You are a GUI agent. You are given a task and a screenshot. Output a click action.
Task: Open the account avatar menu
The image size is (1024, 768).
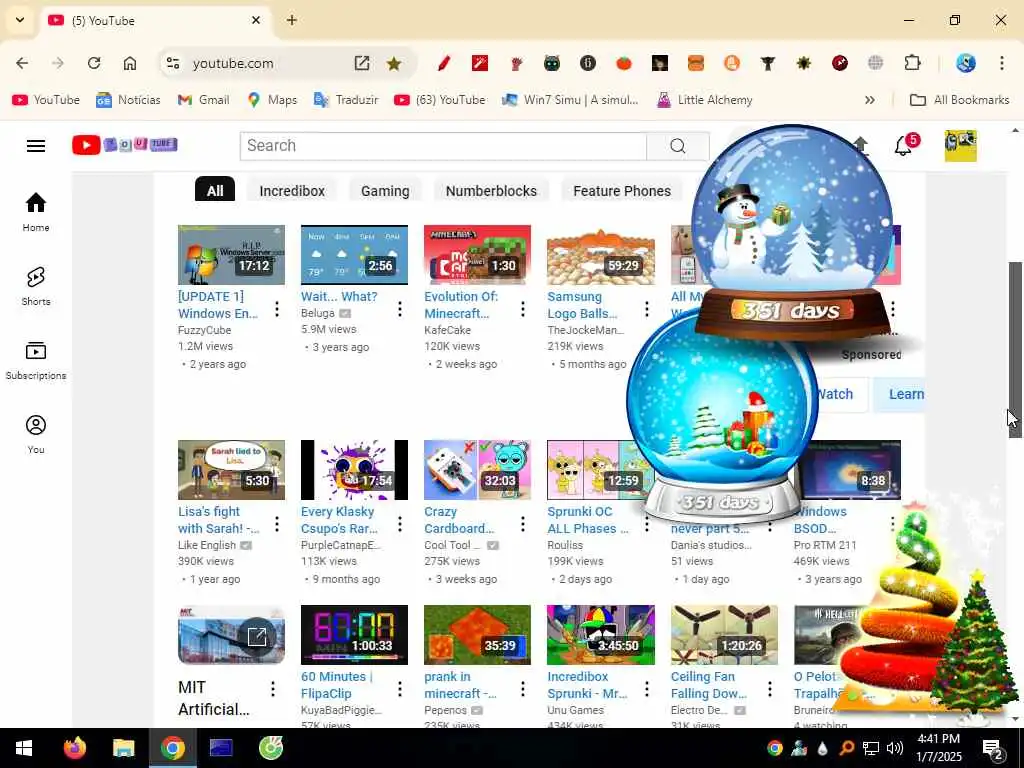(960, 146)
